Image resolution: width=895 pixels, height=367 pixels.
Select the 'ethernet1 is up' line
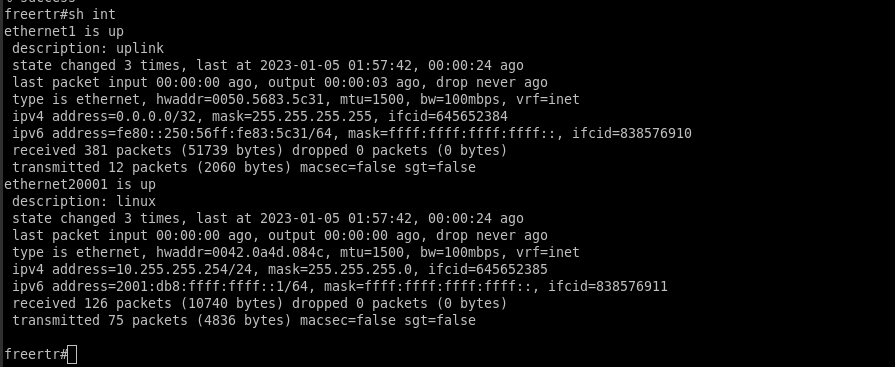point(64,31)
